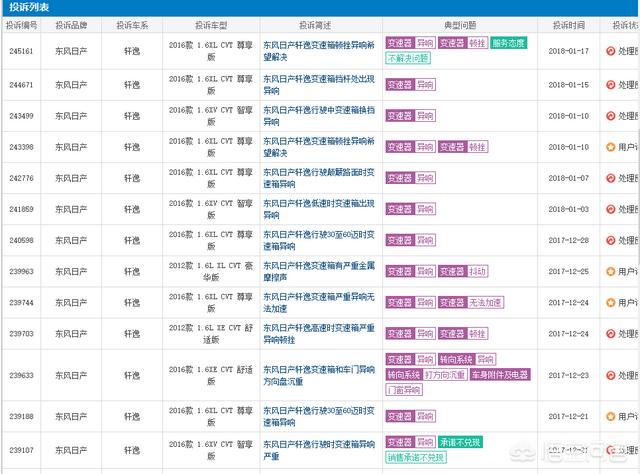Image resolution: width=640 pixels, height=474 pixels.
Task: Click the 车身附件及电器 tag
Action: (500, 375)
